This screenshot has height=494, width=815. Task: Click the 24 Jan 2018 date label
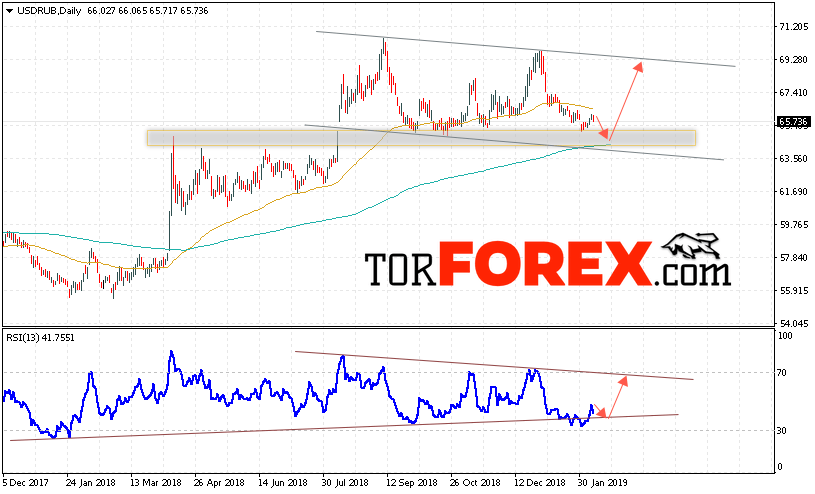[91, 483]
